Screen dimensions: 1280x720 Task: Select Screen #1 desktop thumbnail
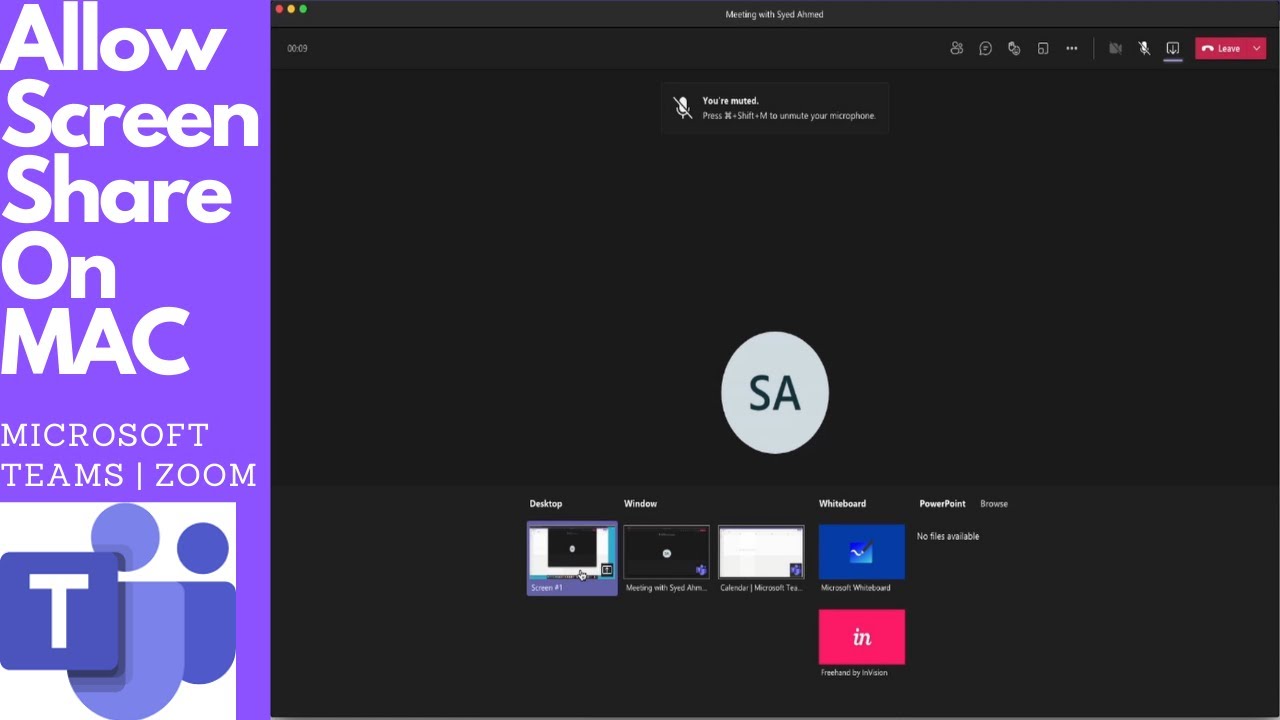tap(572, 558)
